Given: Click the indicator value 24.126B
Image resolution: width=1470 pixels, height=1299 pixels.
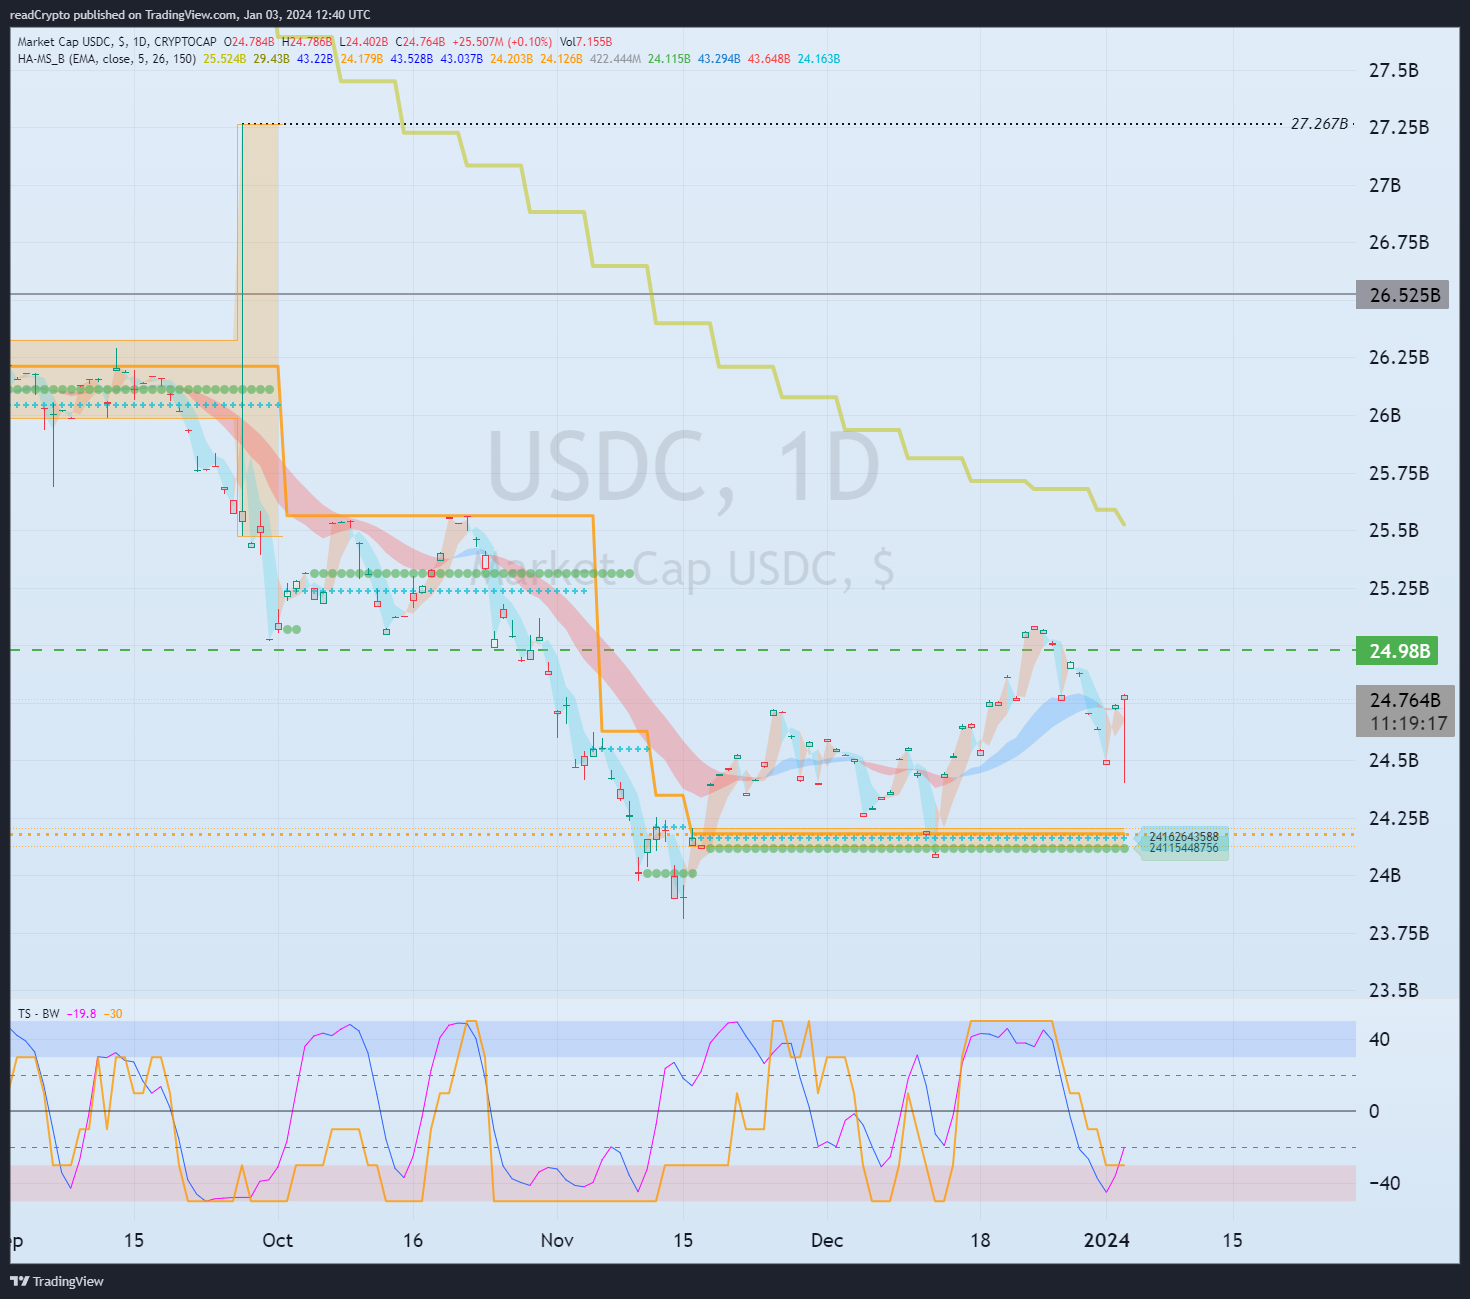Looking at the screenshot, I should (561, 59).
